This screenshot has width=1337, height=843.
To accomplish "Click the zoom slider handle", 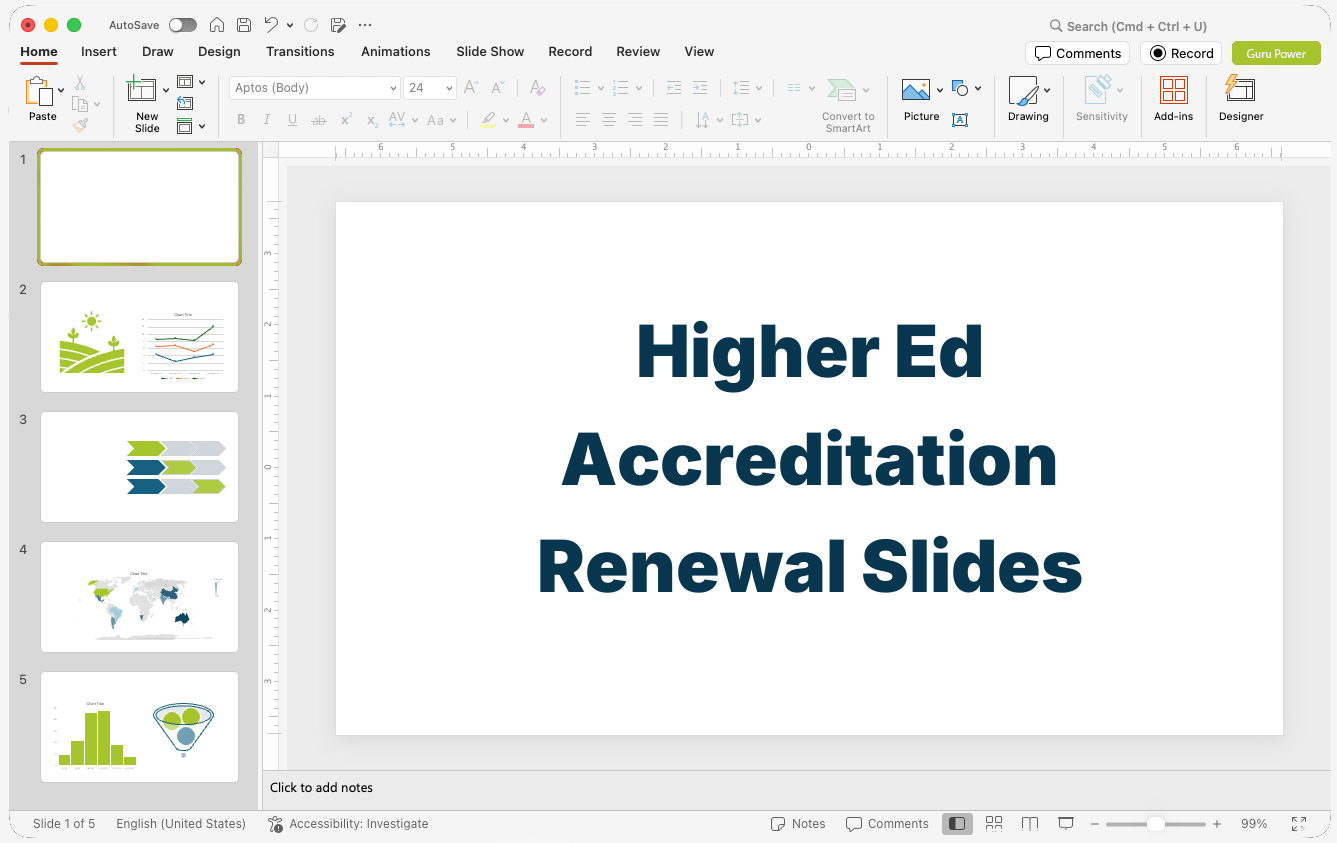I will 1155,824.
